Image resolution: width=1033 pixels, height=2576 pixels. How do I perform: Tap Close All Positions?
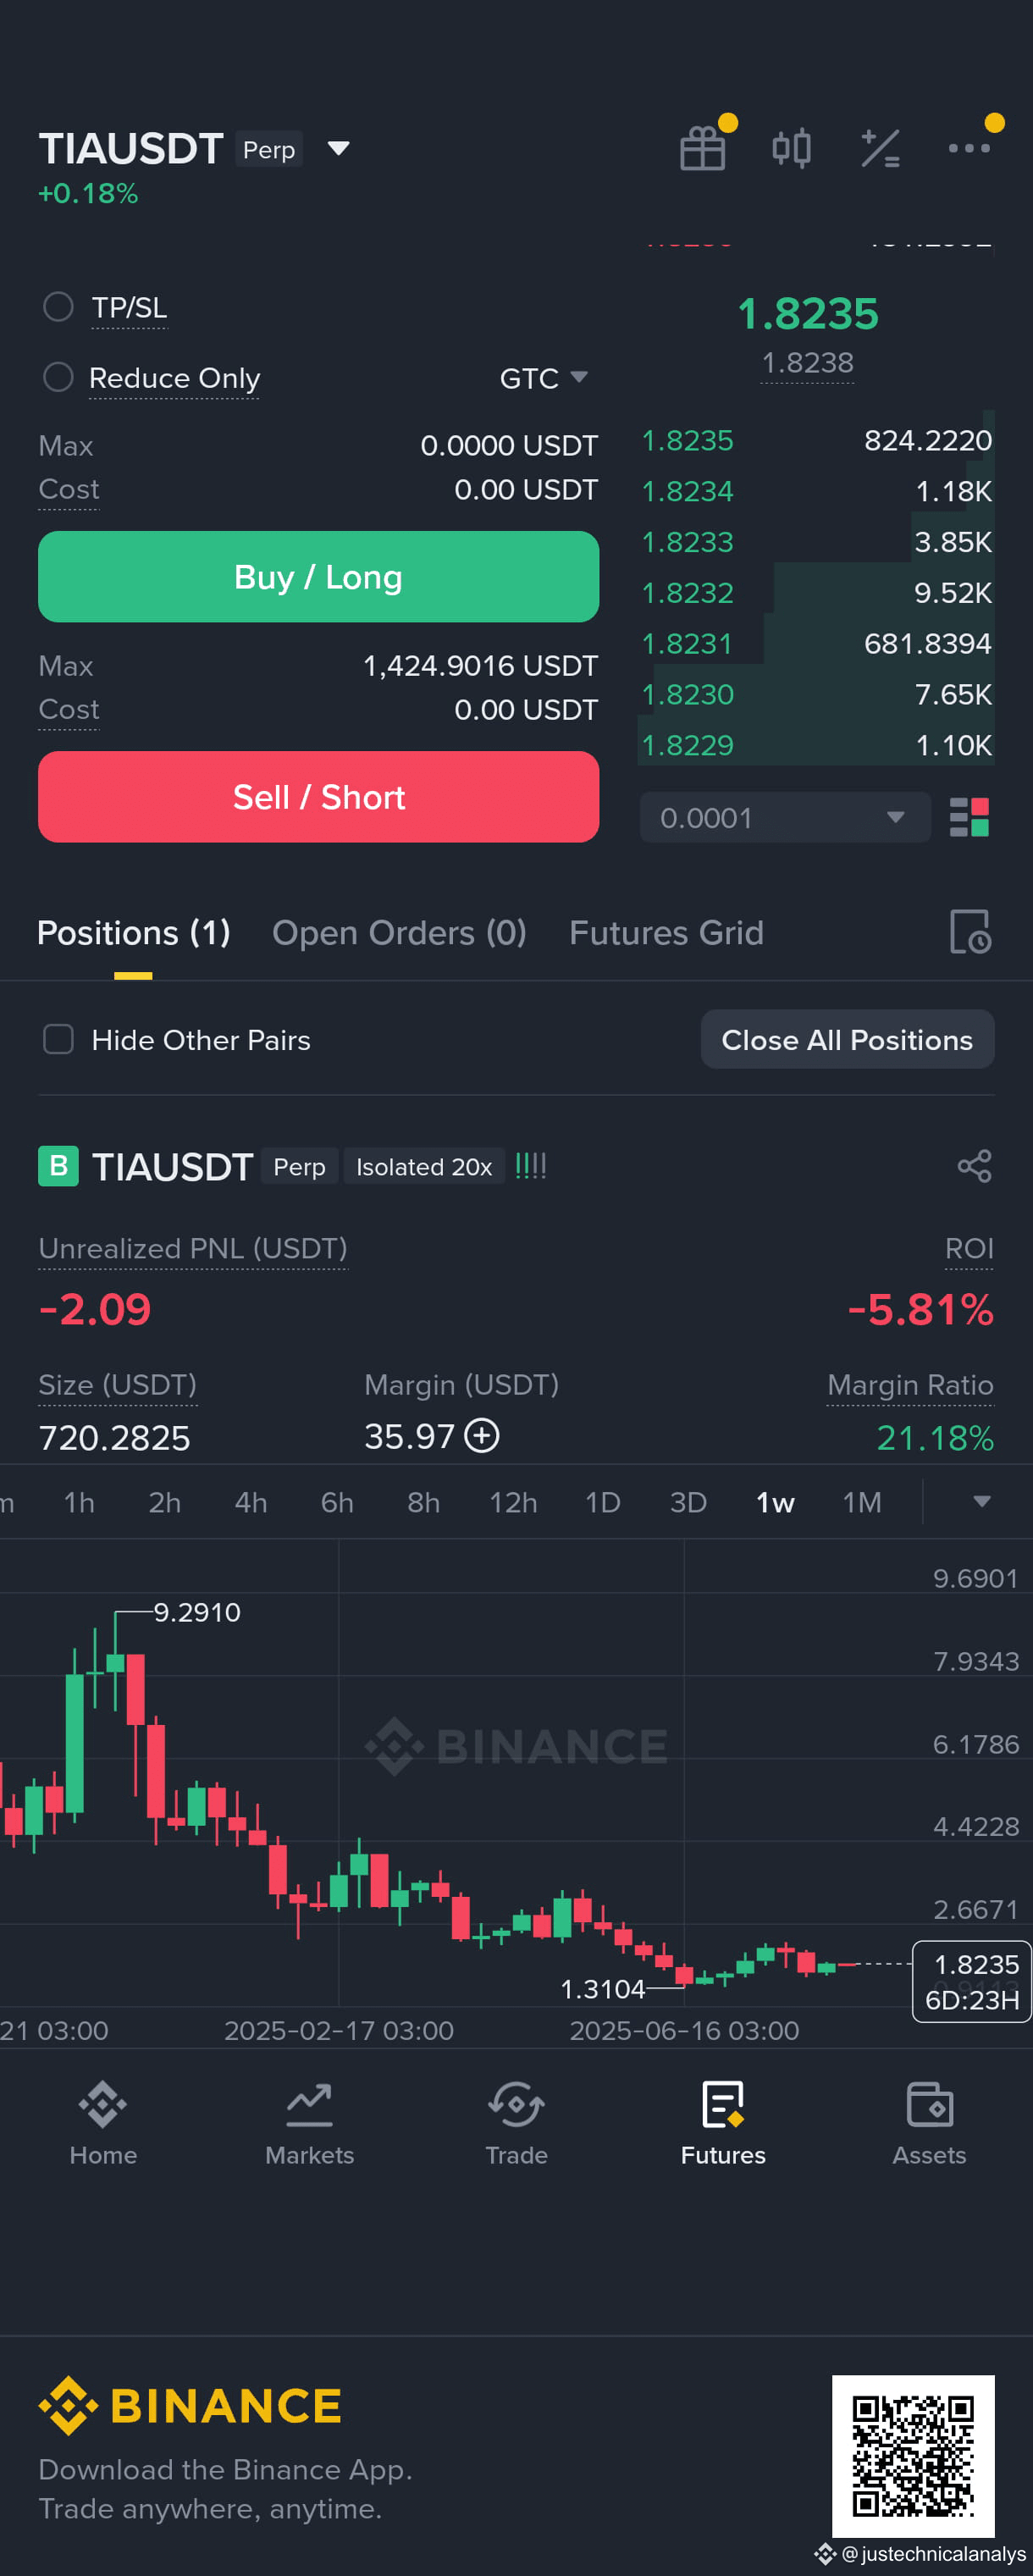click(x=847, y=1039)
